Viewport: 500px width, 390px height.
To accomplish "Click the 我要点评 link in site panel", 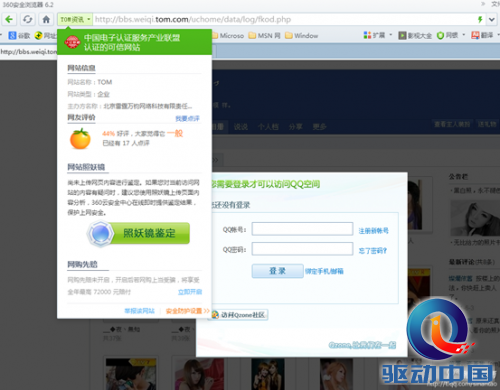I will click(x=187, y=118).
